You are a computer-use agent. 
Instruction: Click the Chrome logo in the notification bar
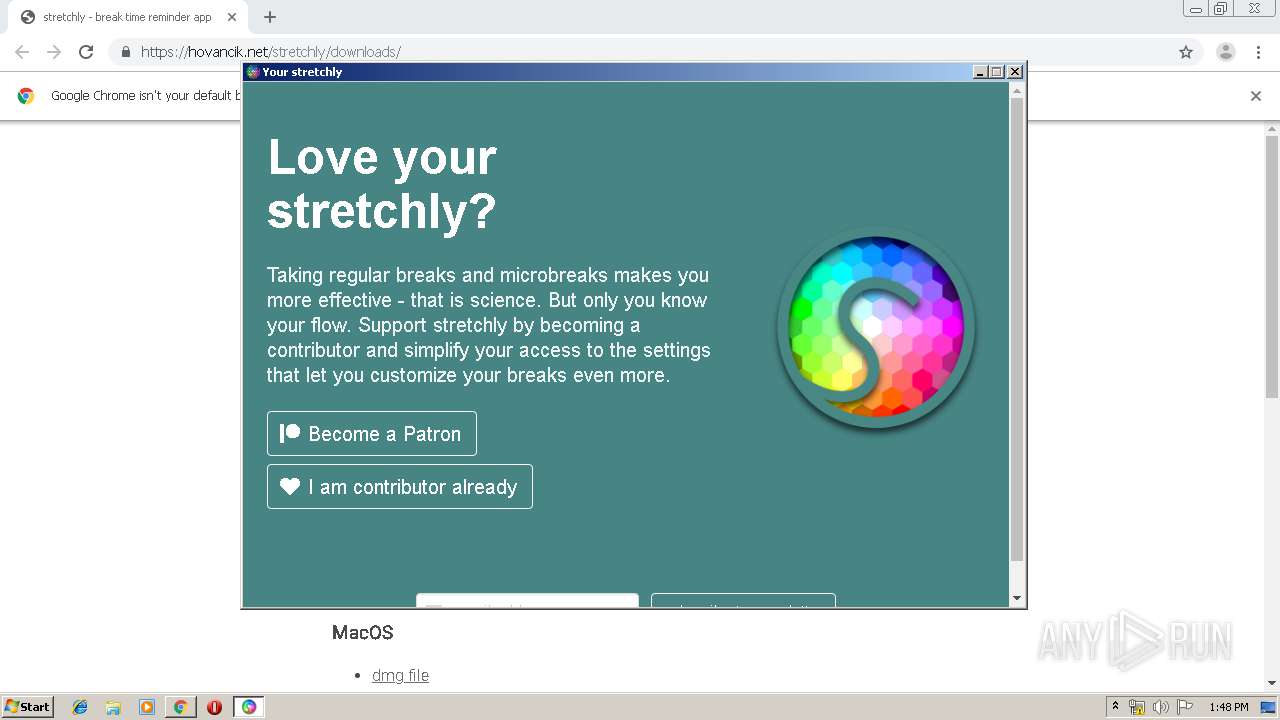26,96
